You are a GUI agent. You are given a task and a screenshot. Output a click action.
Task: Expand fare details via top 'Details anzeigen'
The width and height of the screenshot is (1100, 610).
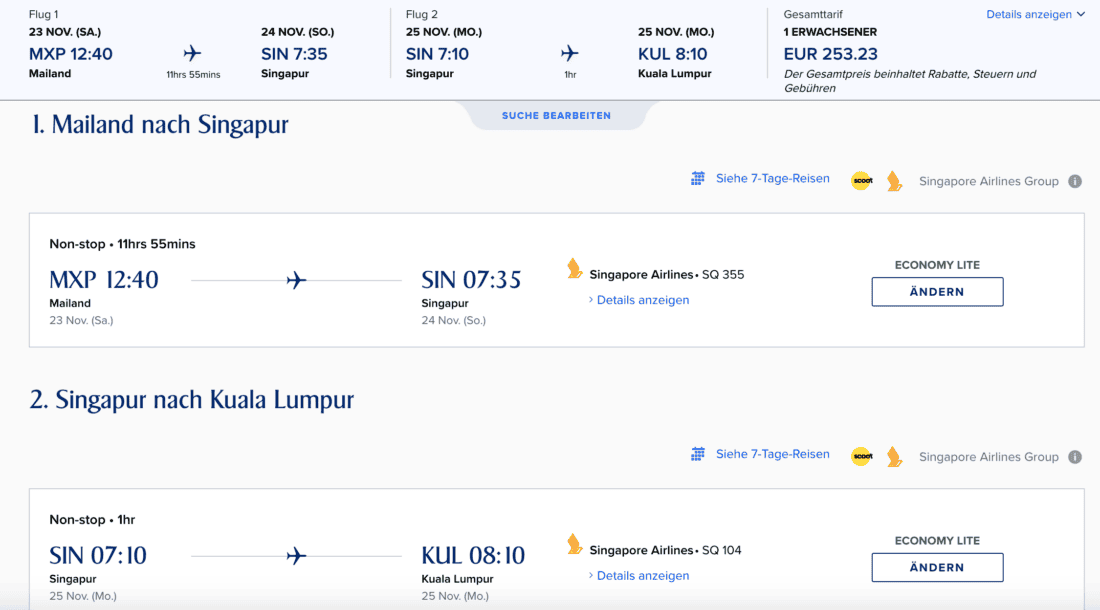1035,15
